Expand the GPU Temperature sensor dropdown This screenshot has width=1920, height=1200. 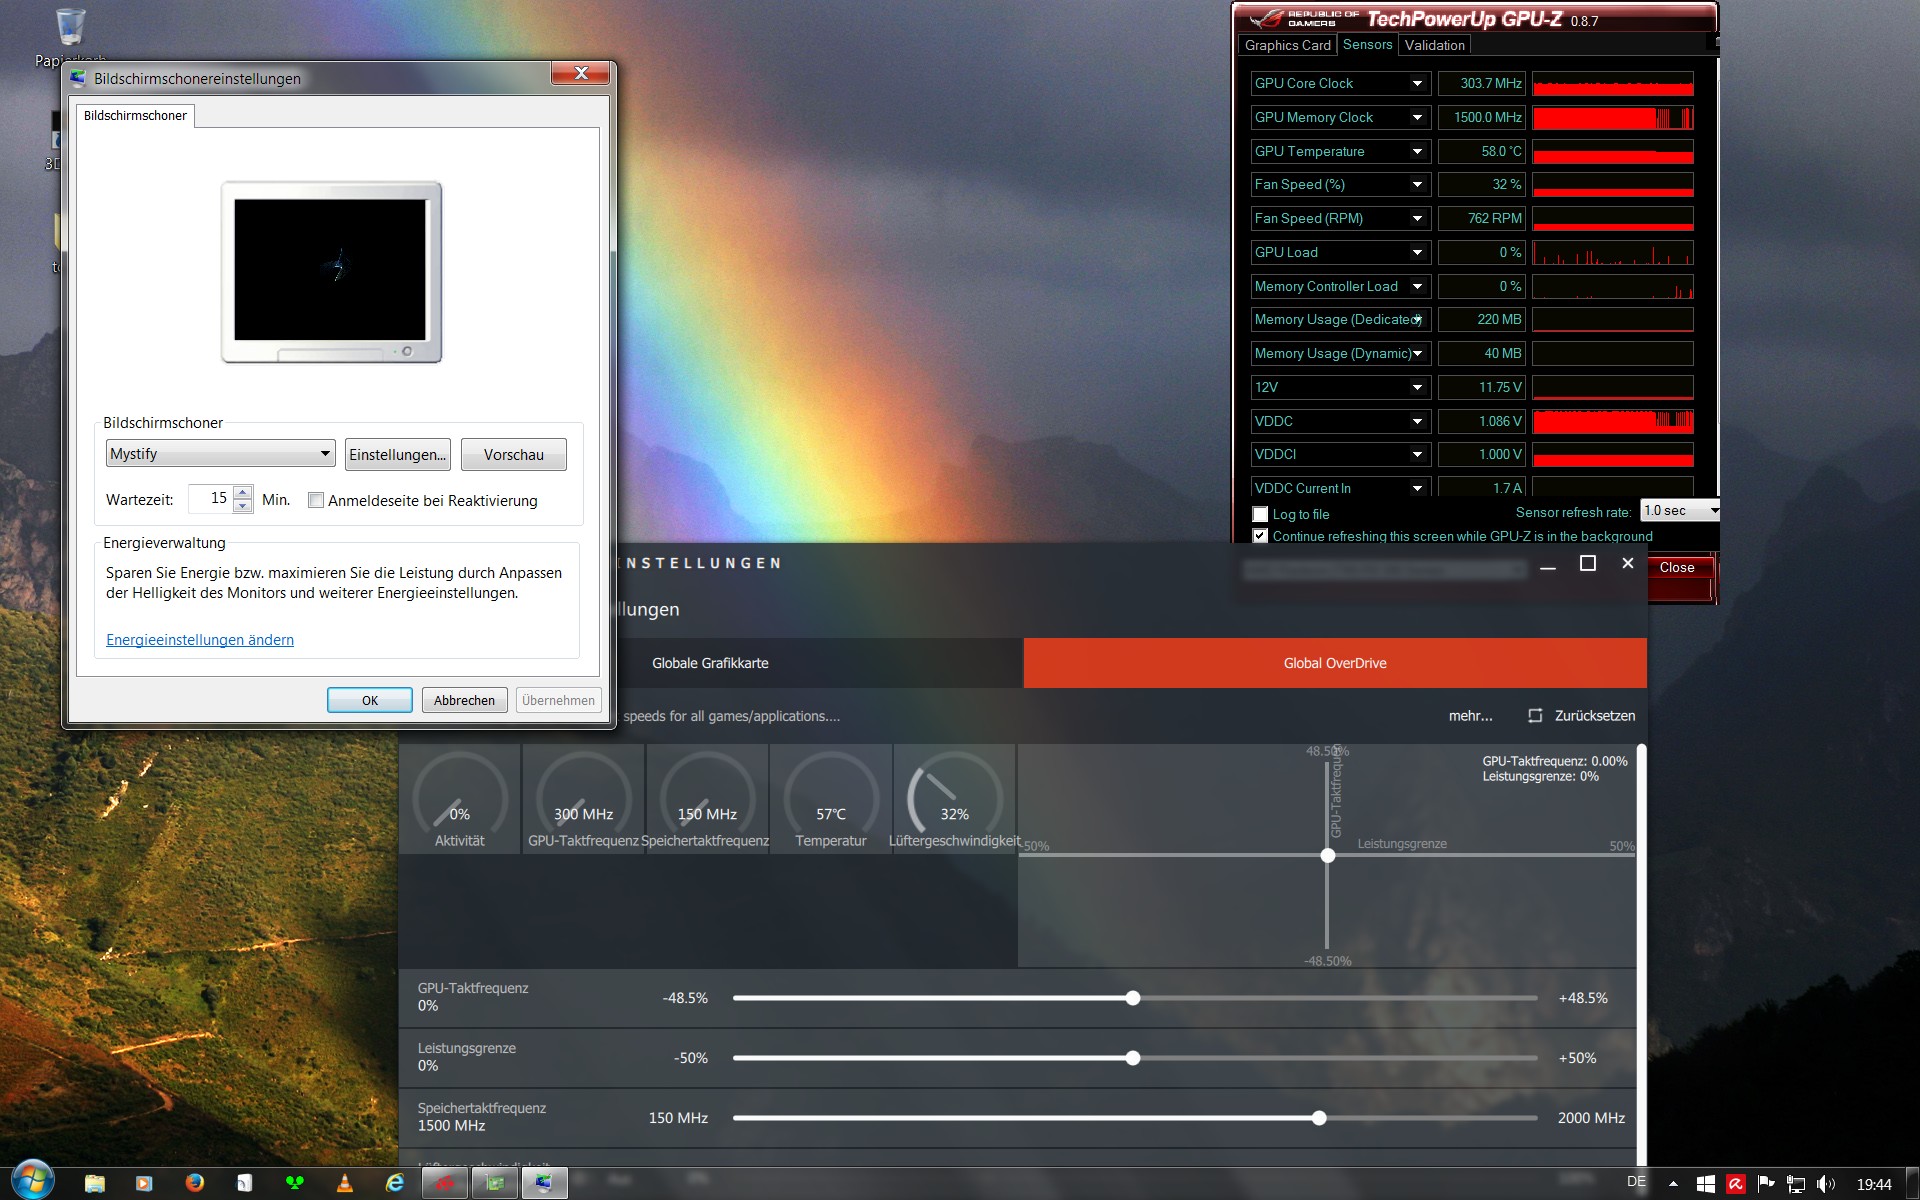(1417, 151)
